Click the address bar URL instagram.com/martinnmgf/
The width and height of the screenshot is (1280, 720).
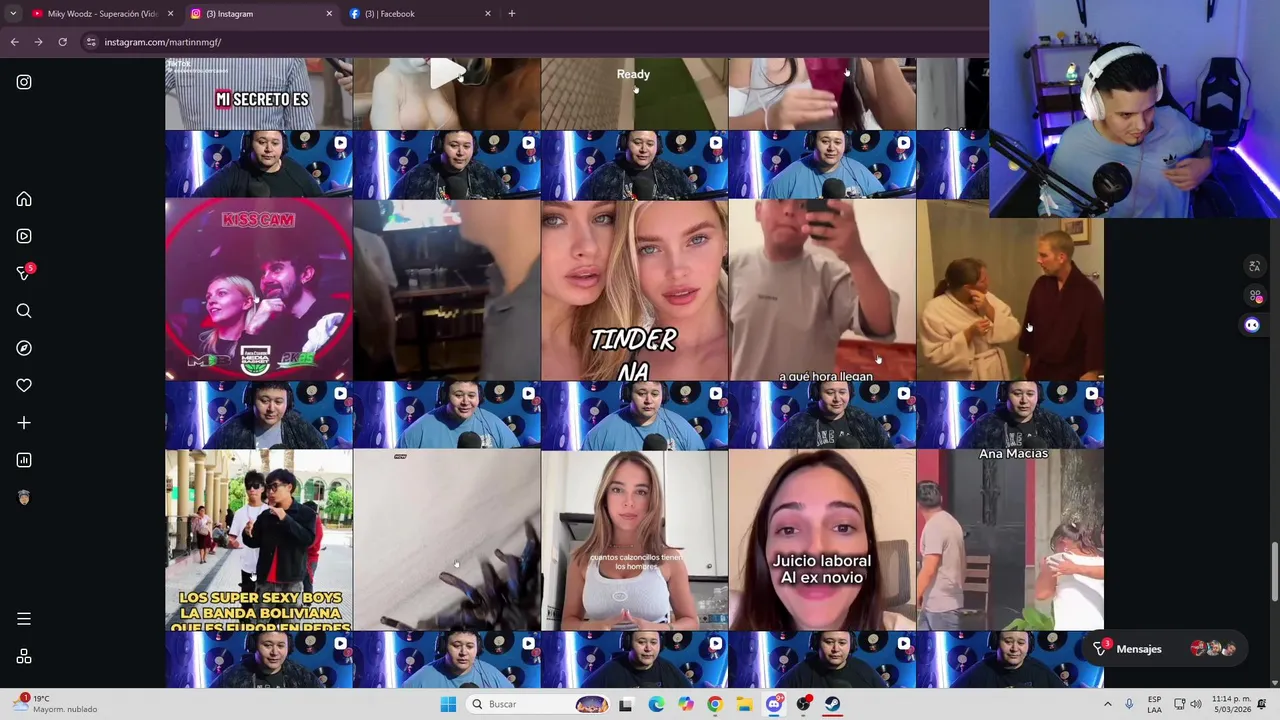tap(163, 42)
